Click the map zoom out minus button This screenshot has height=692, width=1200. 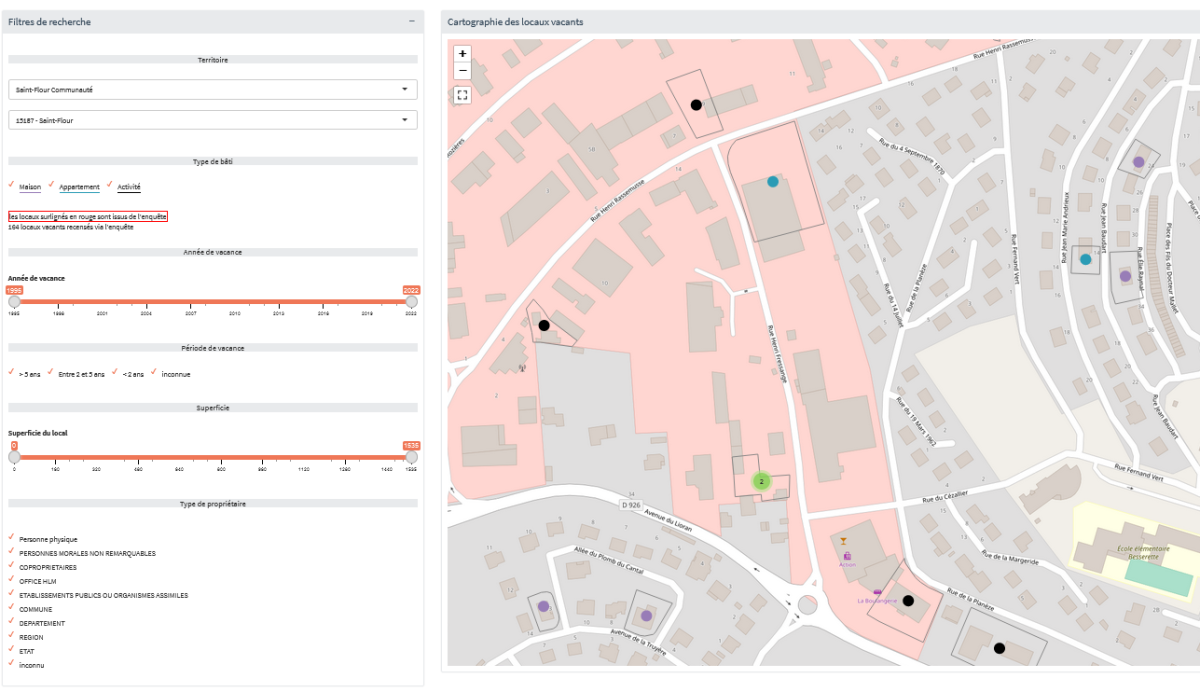click(x=462, y=71)
